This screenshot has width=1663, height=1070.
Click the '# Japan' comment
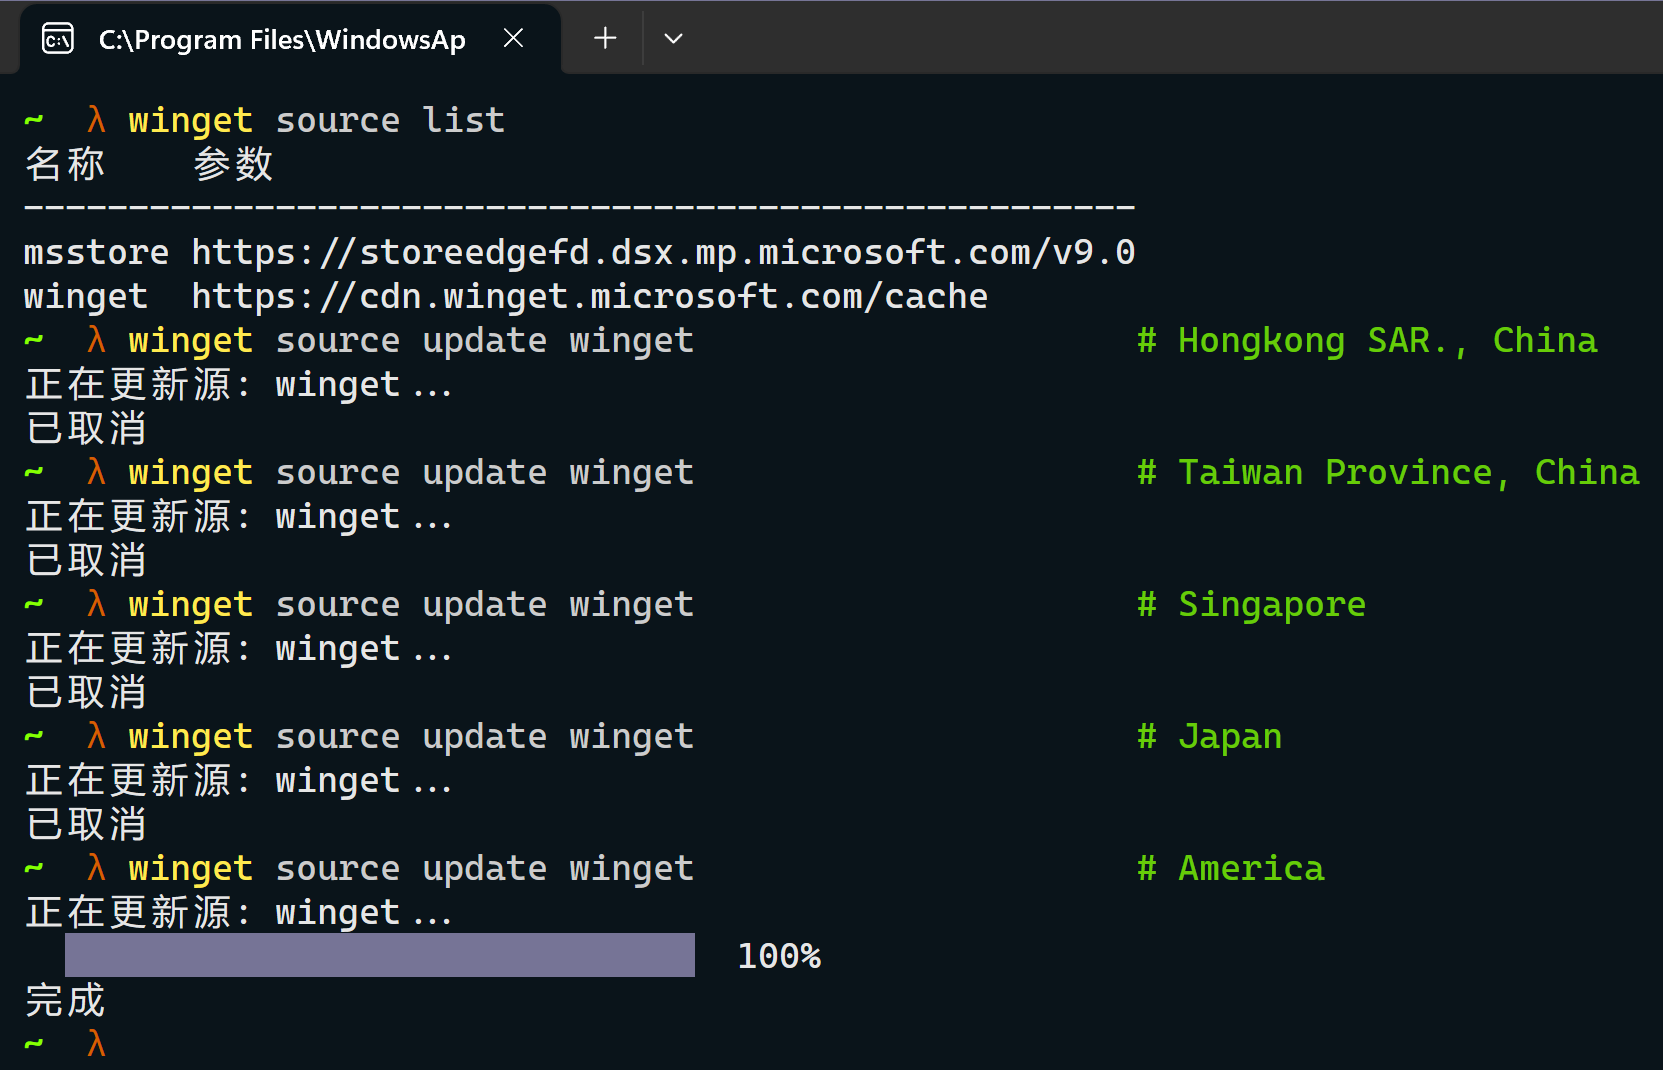click(1209, 736)
